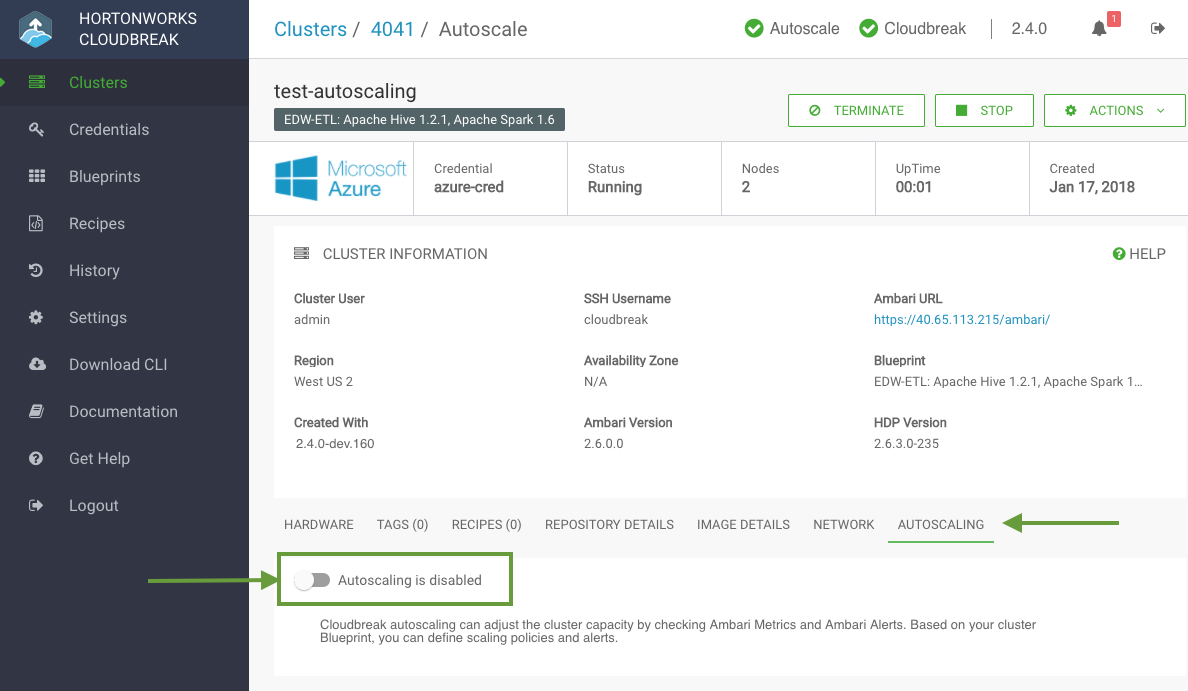
Task: Click the Settings gear icon in sidebar
Action: [36, 317]
